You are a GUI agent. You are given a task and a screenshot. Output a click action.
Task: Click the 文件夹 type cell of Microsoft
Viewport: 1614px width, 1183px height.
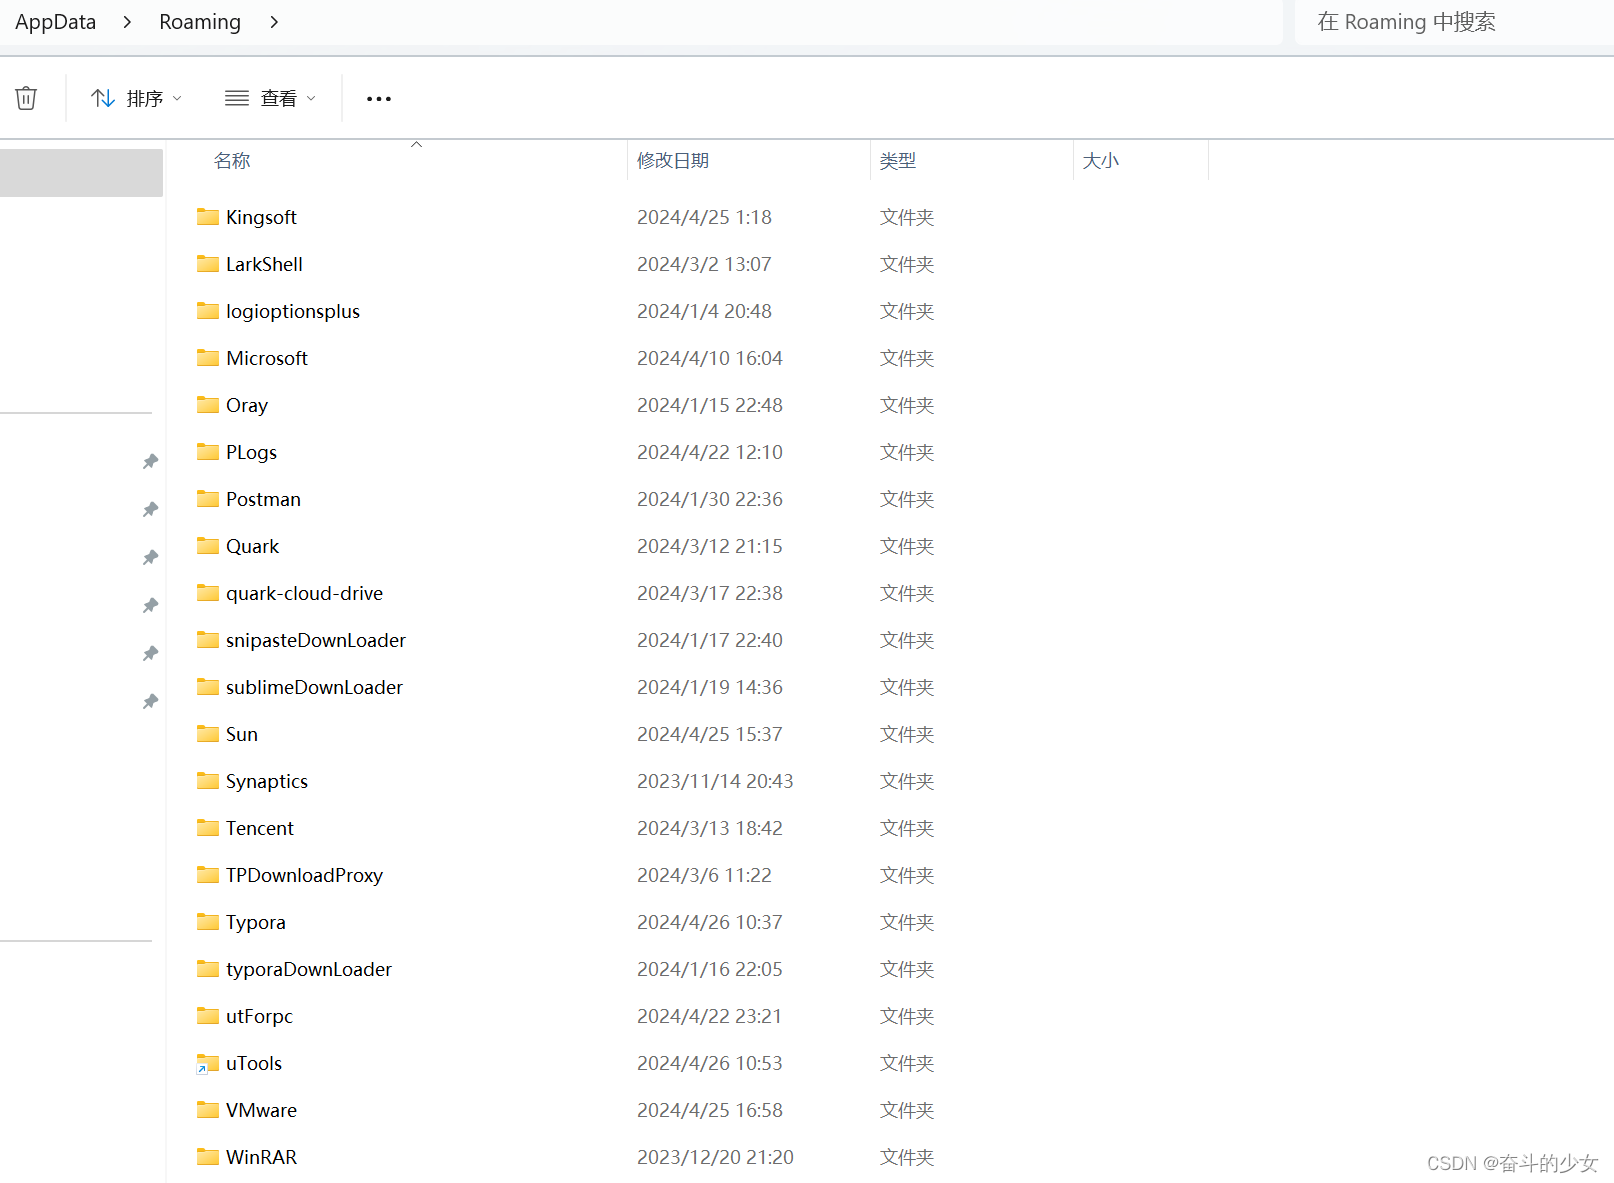tap(907, 358)
